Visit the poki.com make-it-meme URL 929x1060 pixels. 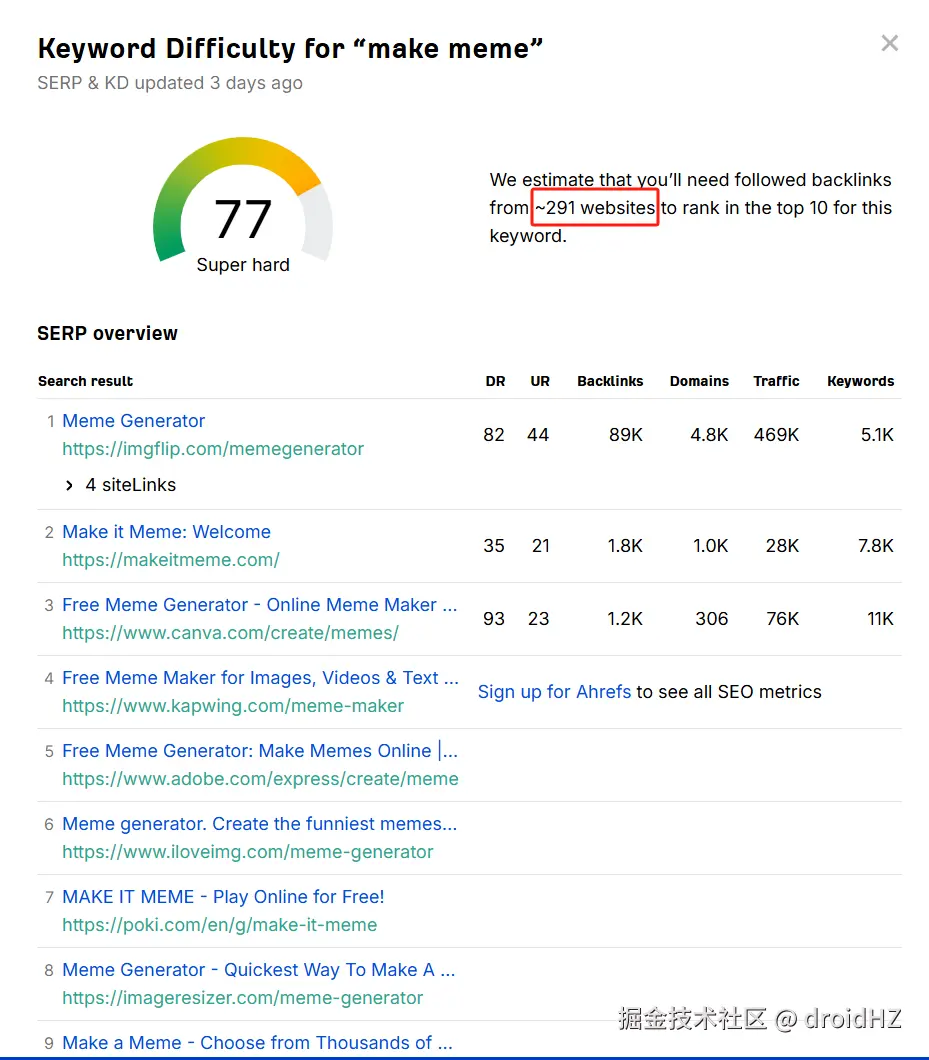(220, 925)
